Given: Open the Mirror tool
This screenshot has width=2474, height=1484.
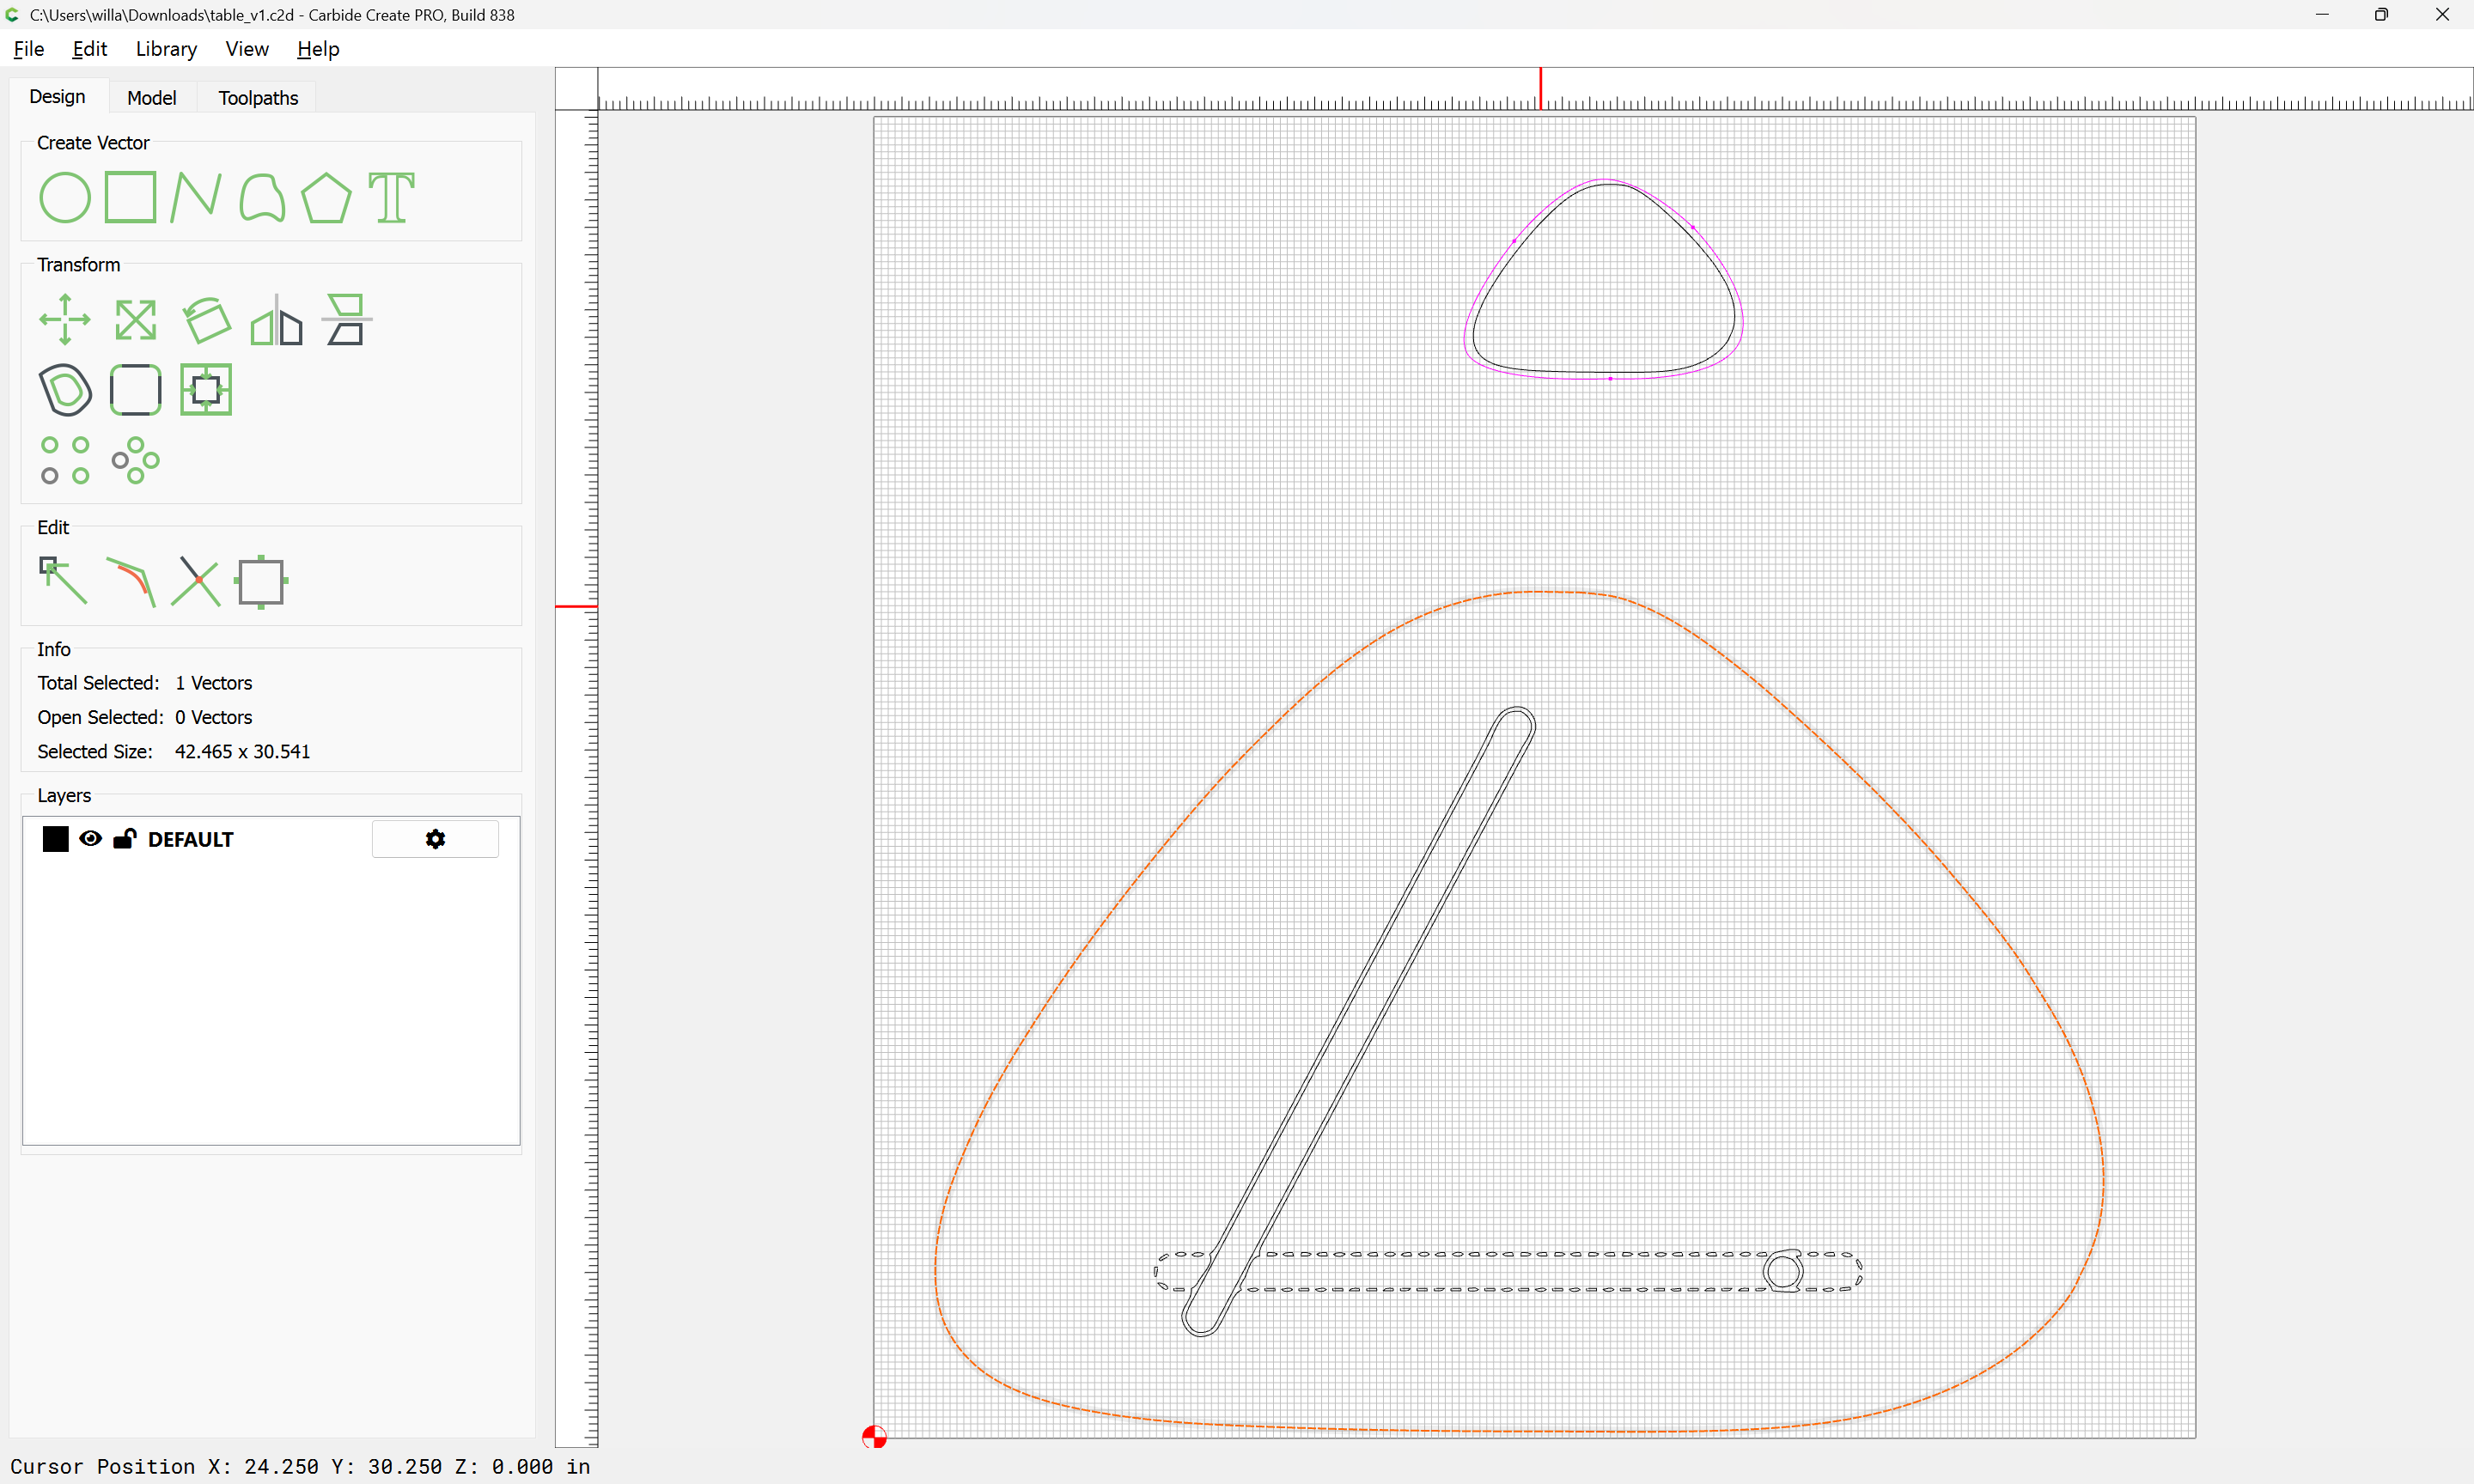Looking at the screenshot, I should pos(276,320).
